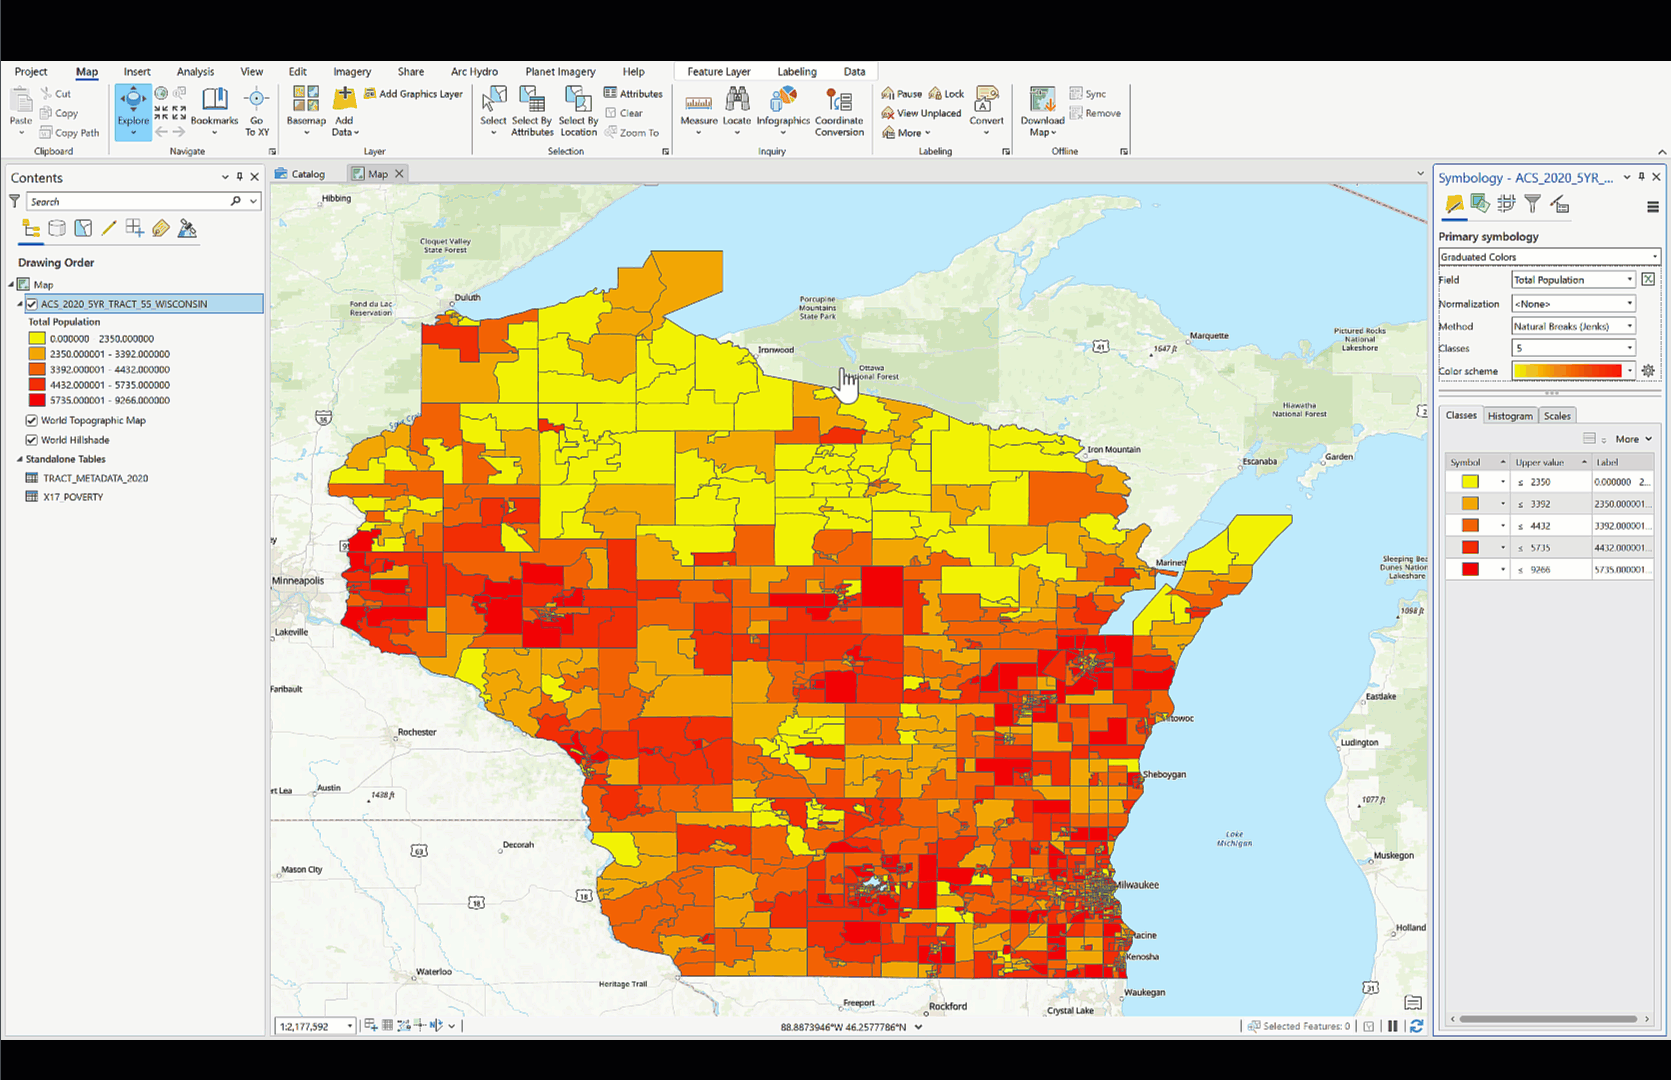Click Select By Attributes icon
The image size is (1671, 1080).
point(532,100)
